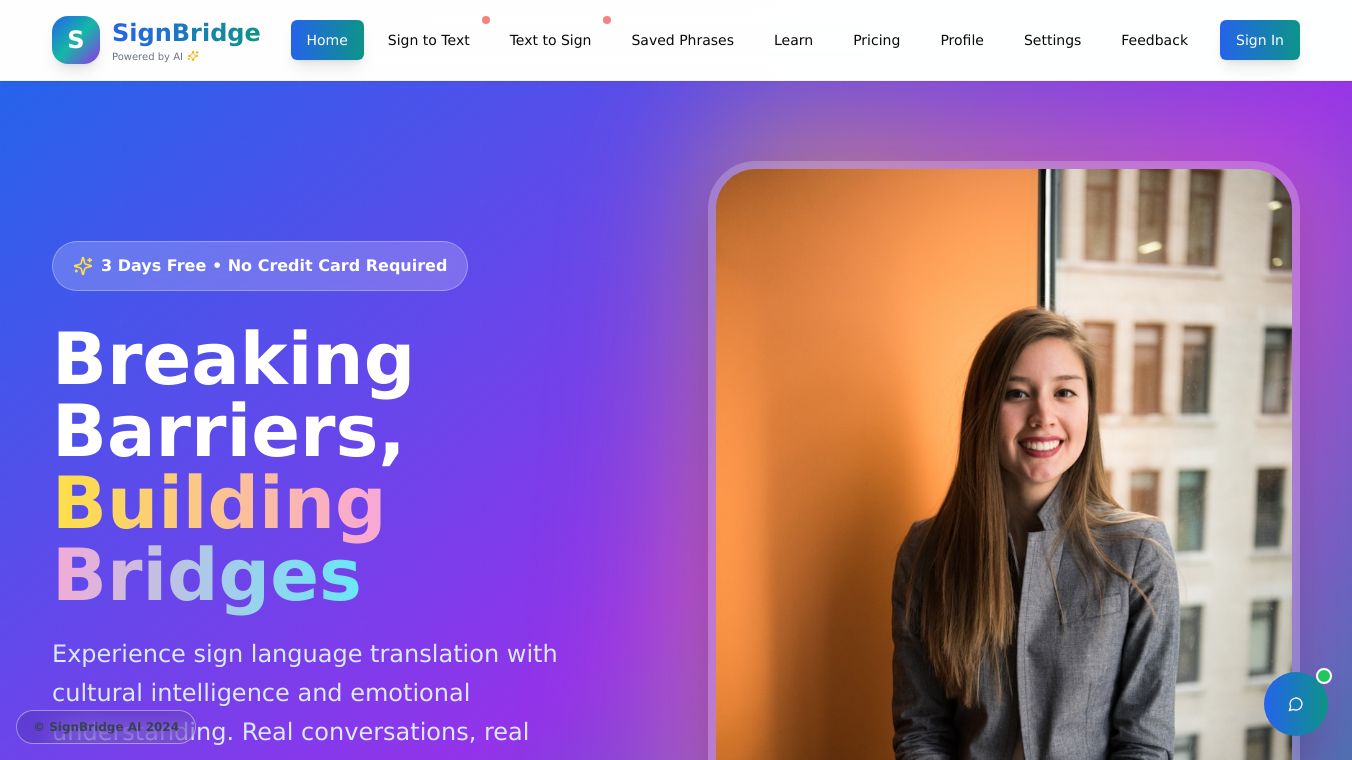The height and width of the screenshot is (760, 1352).
Task: Go to Text to Sign
Action: click(550, 40)
